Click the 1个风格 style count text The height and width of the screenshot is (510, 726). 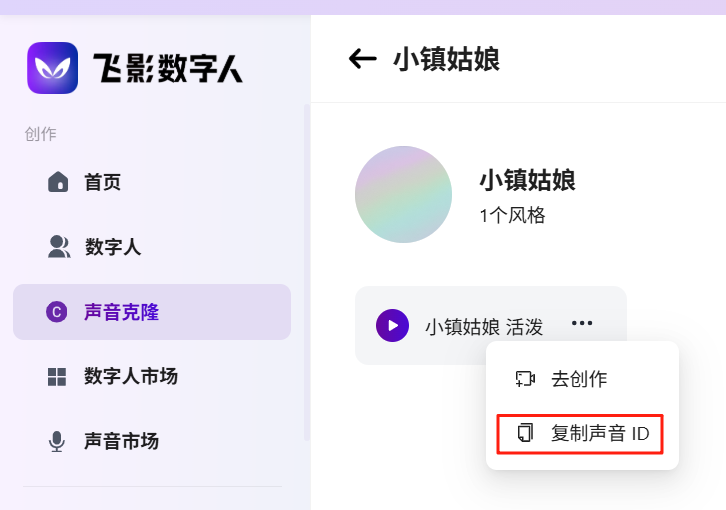(x=513, y=215)
